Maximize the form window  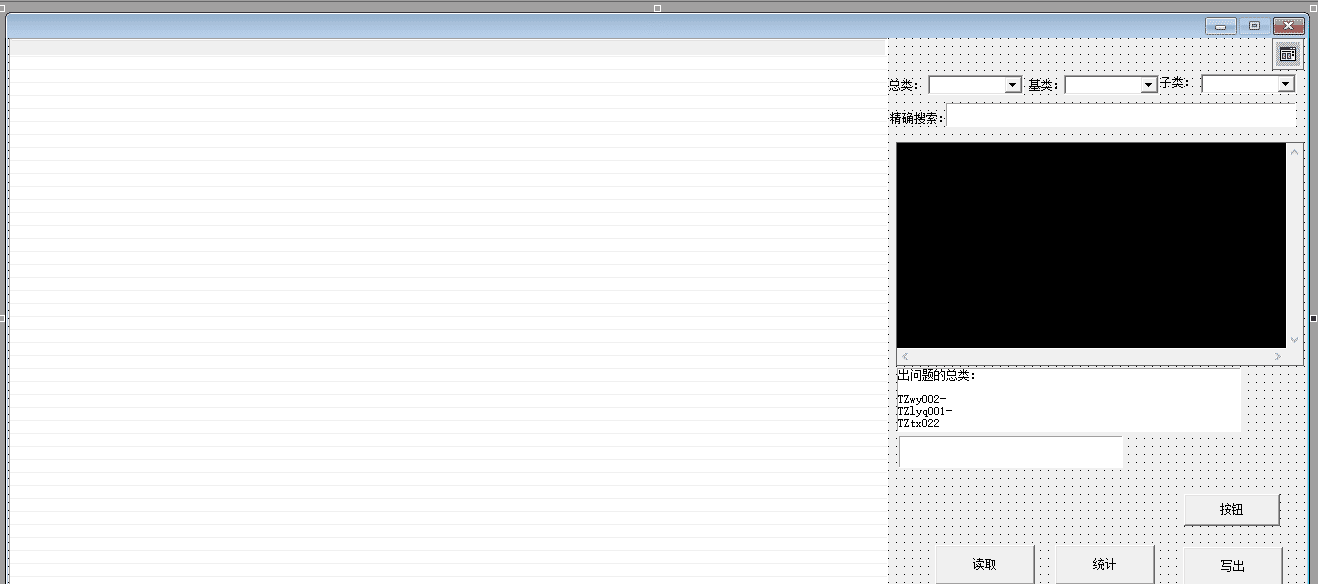(x=1254, y=26)
